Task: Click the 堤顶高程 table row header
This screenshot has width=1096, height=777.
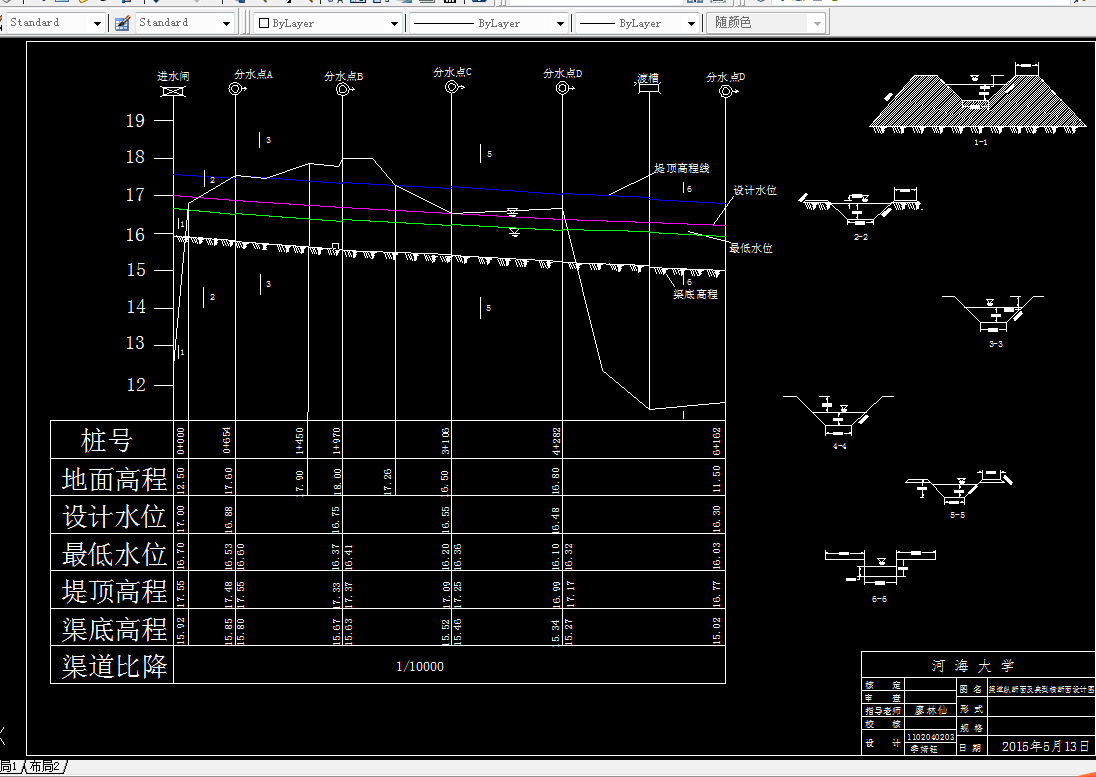Action: click(114, 591)
